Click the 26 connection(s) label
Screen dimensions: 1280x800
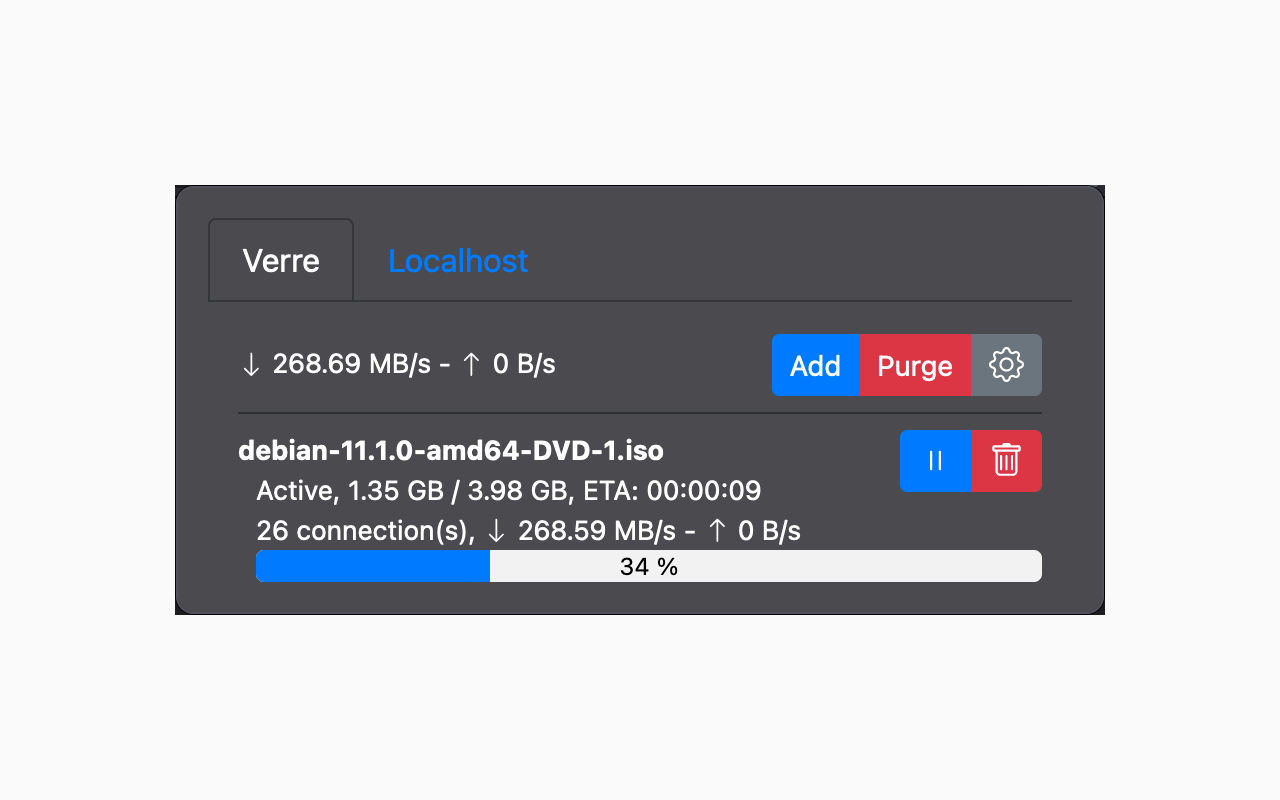363,531
